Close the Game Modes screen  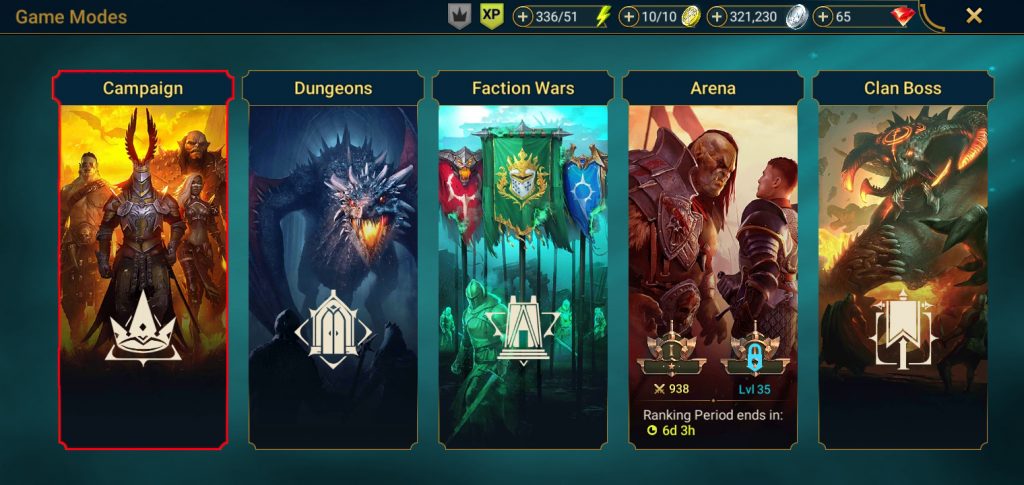coord(974,16)
